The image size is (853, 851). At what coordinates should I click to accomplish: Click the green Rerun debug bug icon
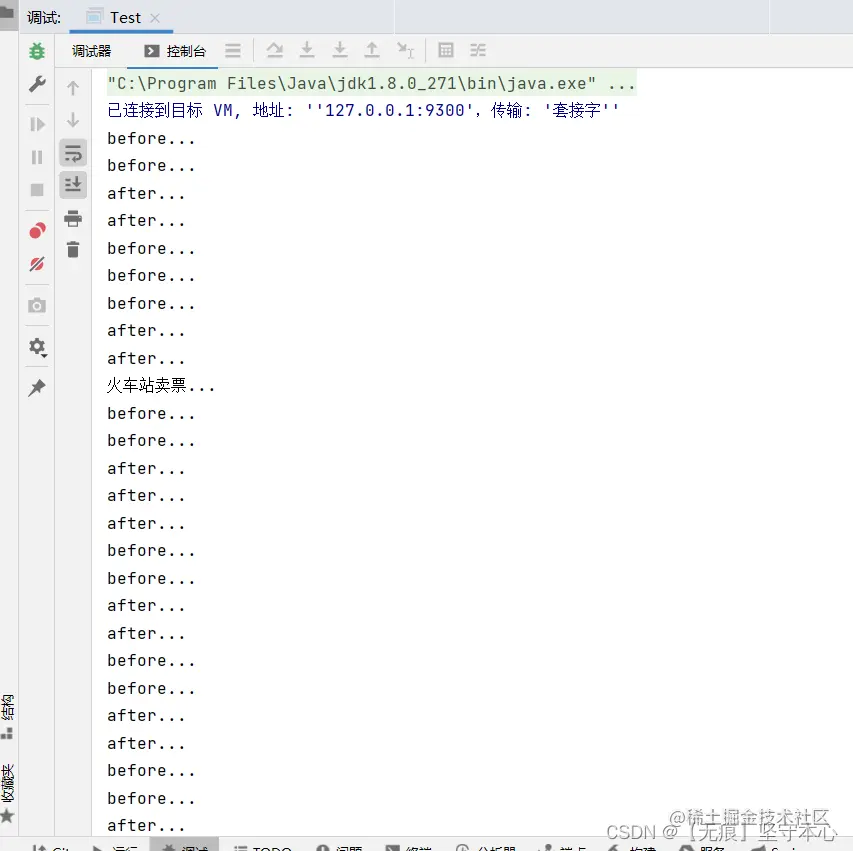pyautogui.click(x=37, y=51)
